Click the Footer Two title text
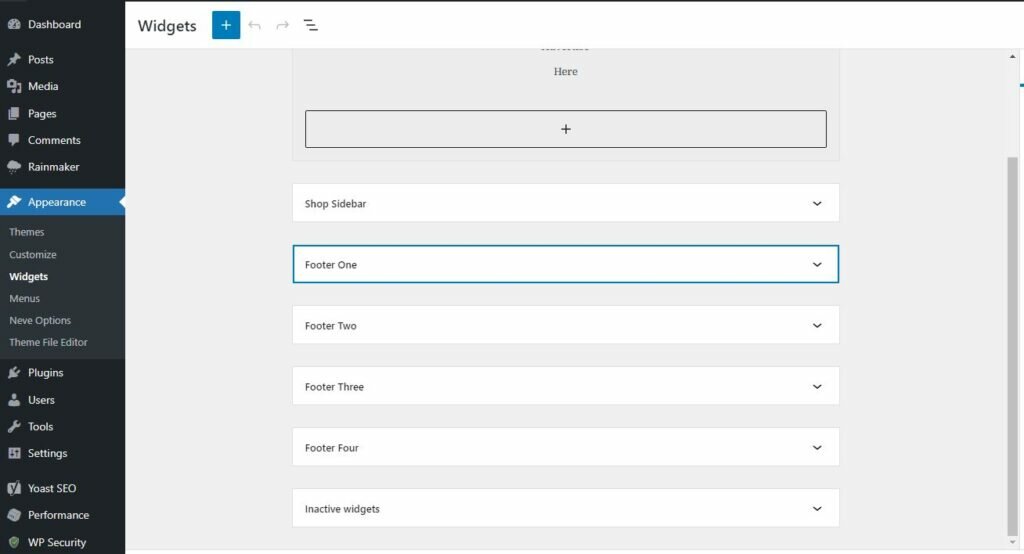The height and width of the screenshot is (554, 1024). click(x=330, y=325)
